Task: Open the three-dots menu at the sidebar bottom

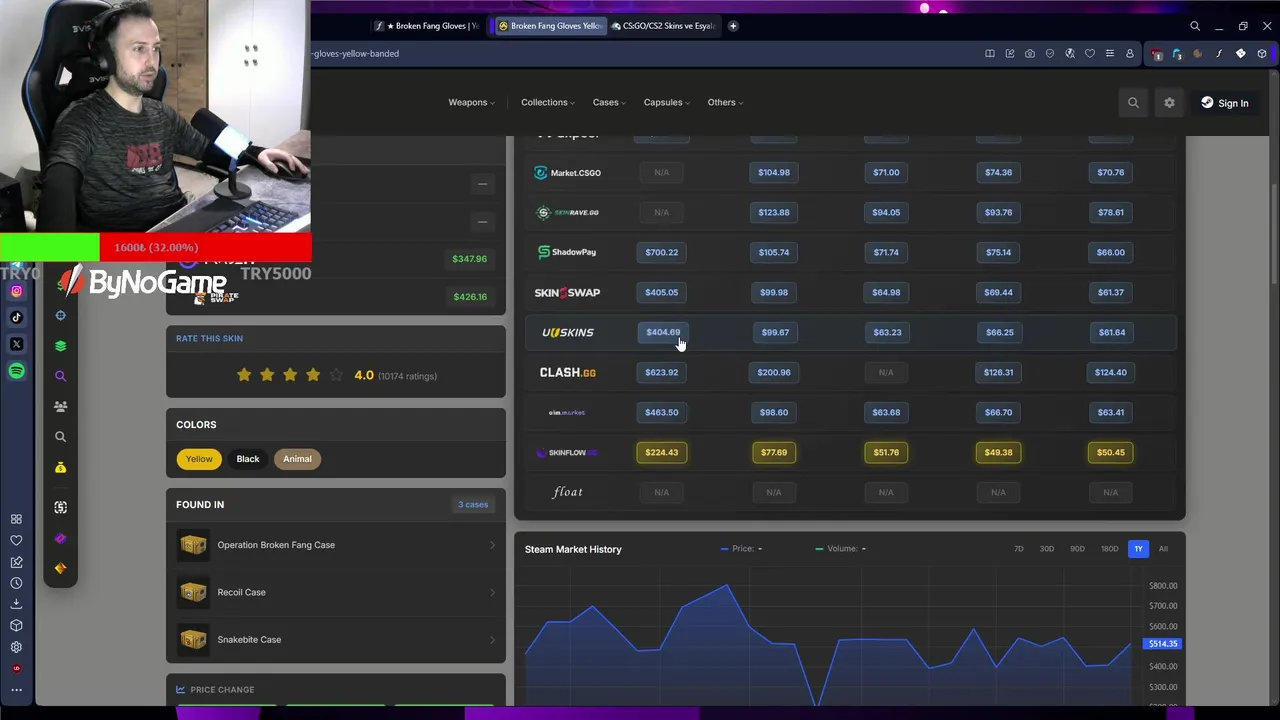Action: pyautogui.click(x=16, y=690)
